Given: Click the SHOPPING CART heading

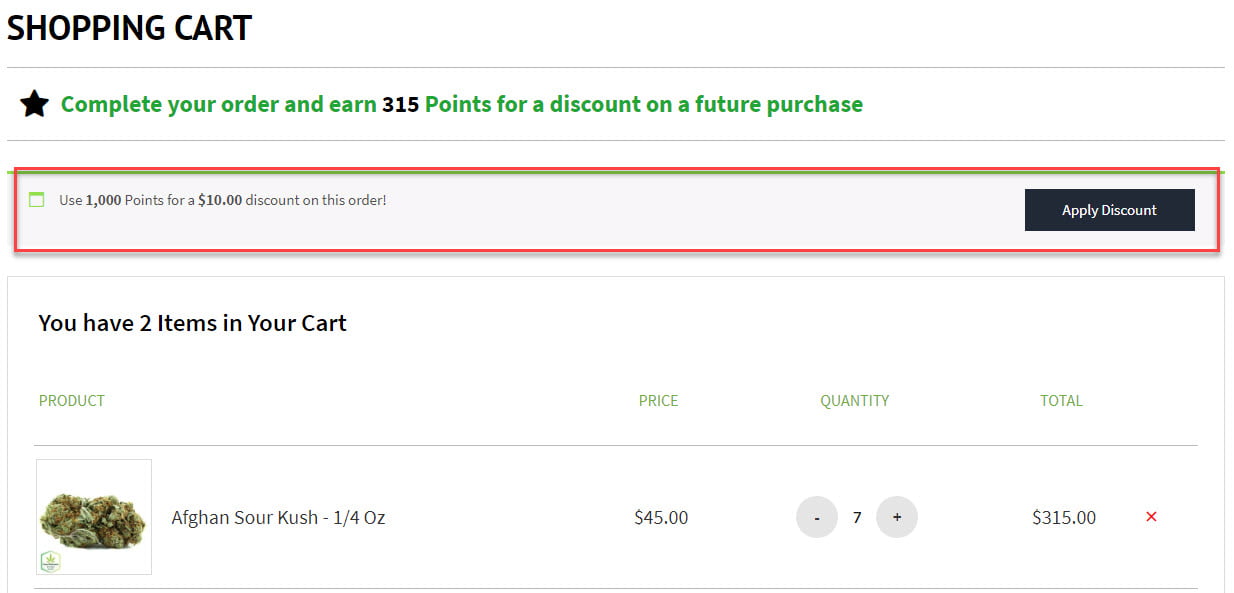Looking at the screenshot, I should point(130,28).
